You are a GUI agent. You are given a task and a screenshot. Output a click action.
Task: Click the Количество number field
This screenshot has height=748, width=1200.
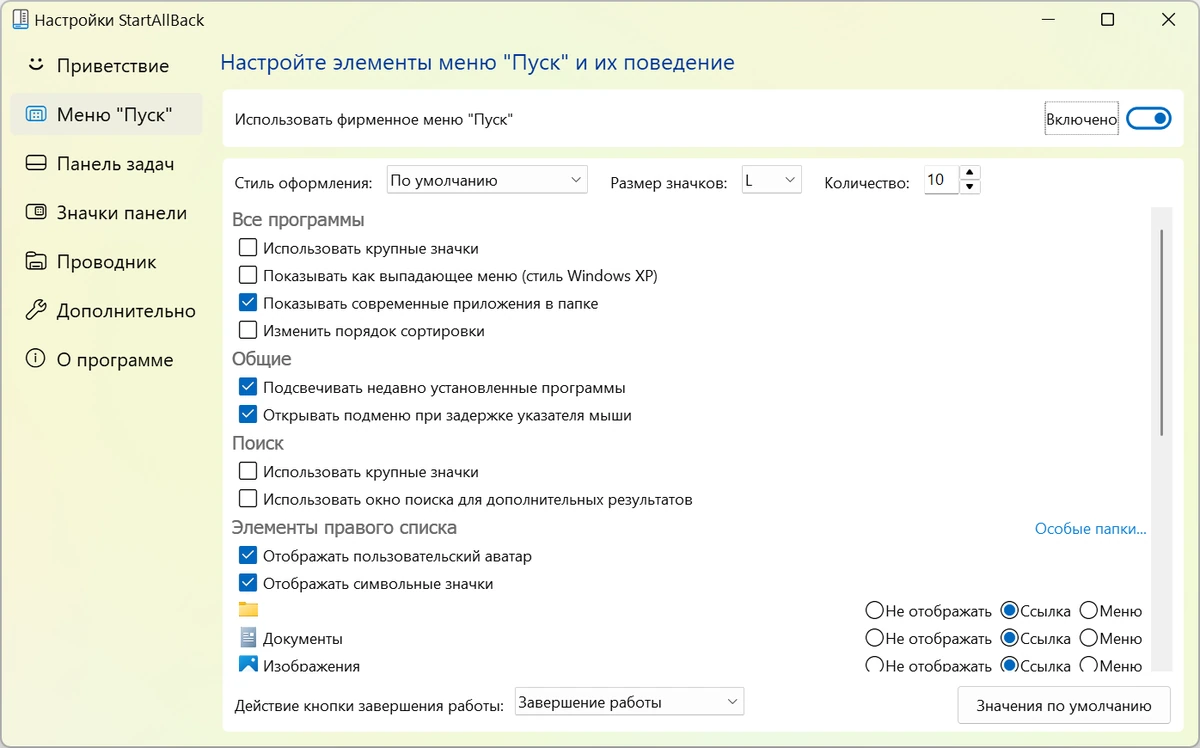coord(942,180)
